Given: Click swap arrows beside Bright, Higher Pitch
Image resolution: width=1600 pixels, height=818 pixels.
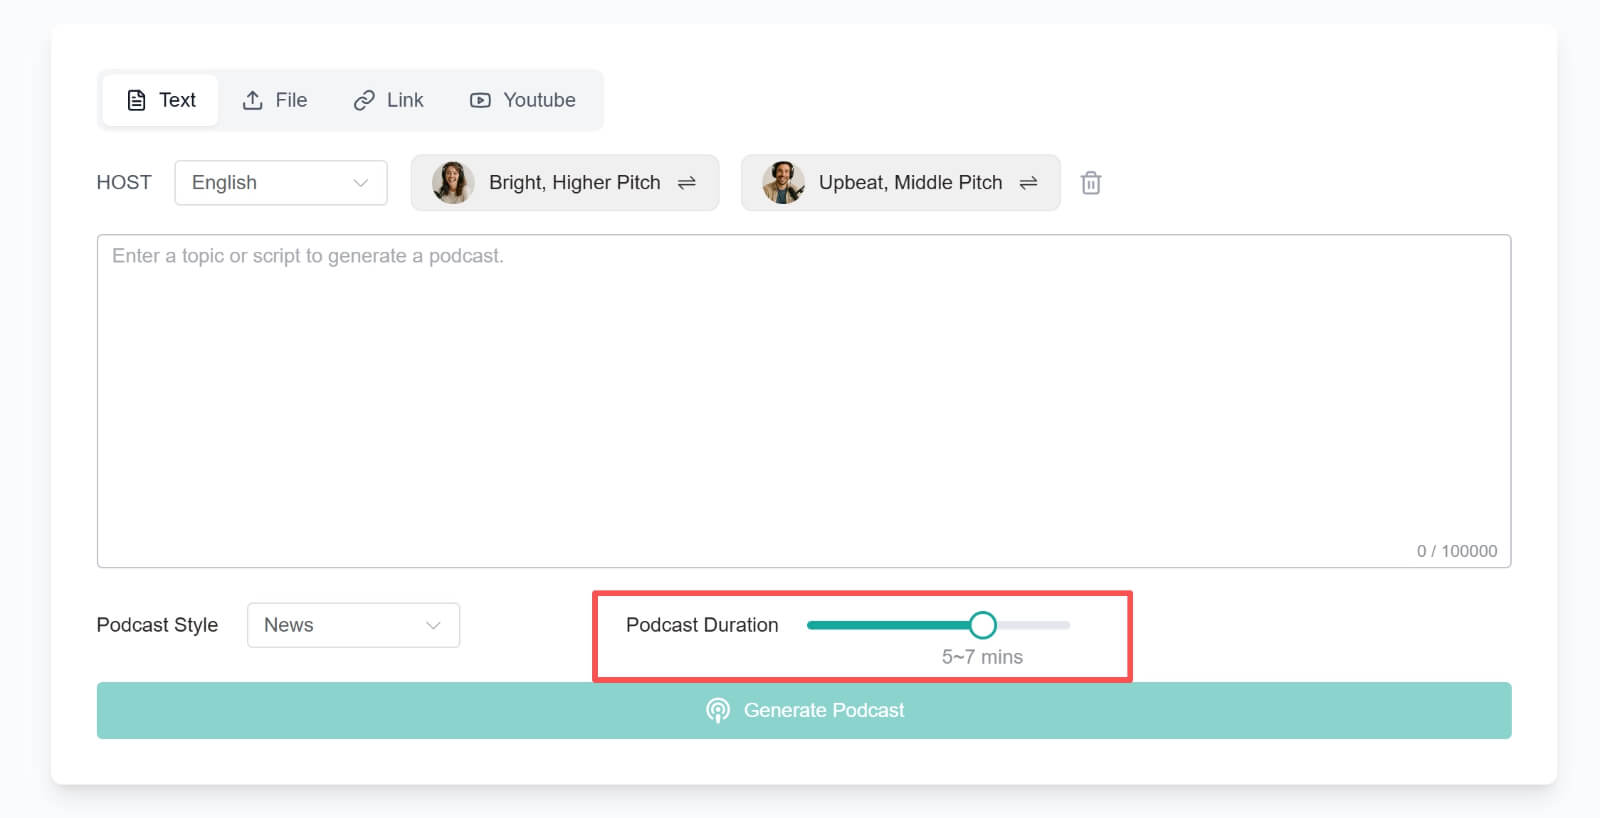Looking at the screenshot, I should [687, 183].
